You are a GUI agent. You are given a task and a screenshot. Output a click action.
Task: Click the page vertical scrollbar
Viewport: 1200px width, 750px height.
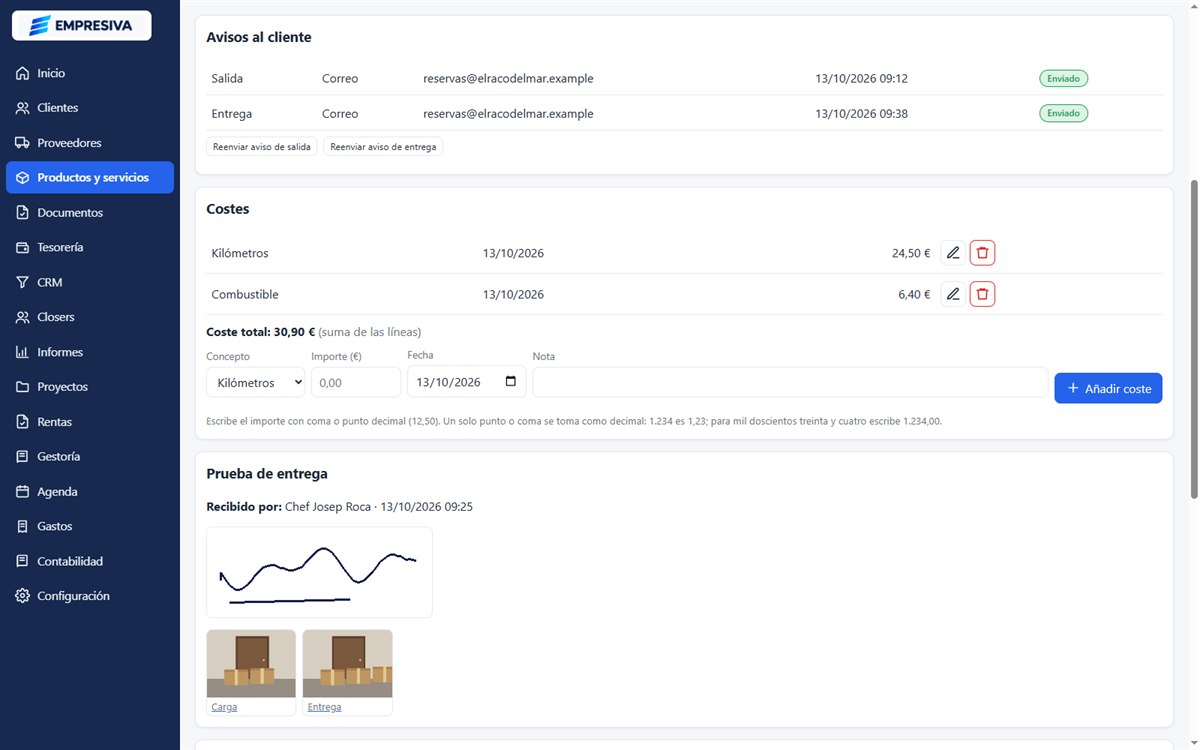(x=1192, y=340)
